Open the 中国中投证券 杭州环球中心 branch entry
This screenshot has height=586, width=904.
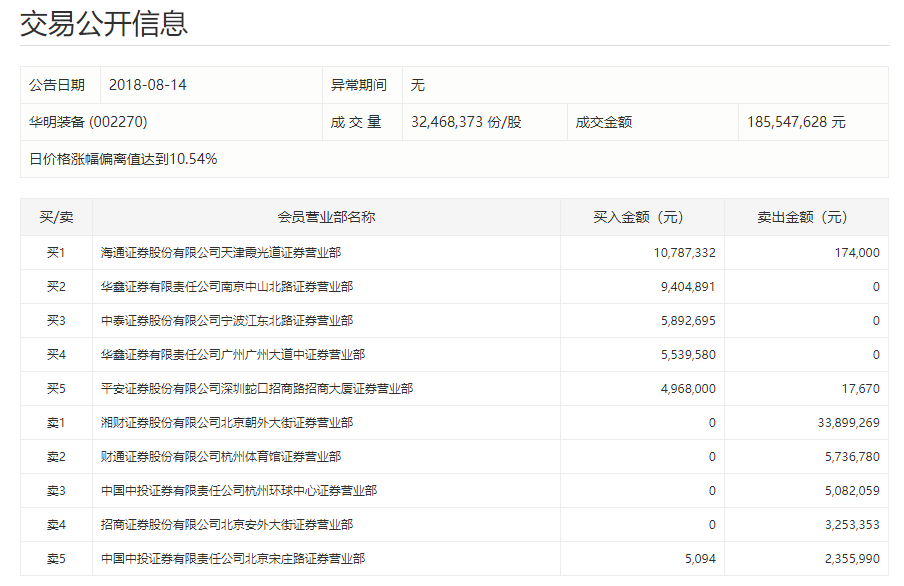pos(239,491)
